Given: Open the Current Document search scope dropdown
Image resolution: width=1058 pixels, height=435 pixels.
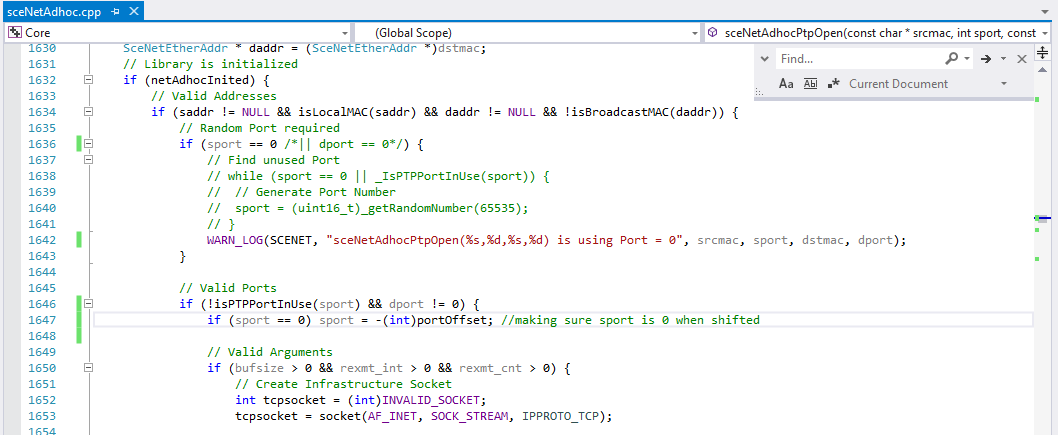Looking at the screenshot, I should (x=1004, y=84).
